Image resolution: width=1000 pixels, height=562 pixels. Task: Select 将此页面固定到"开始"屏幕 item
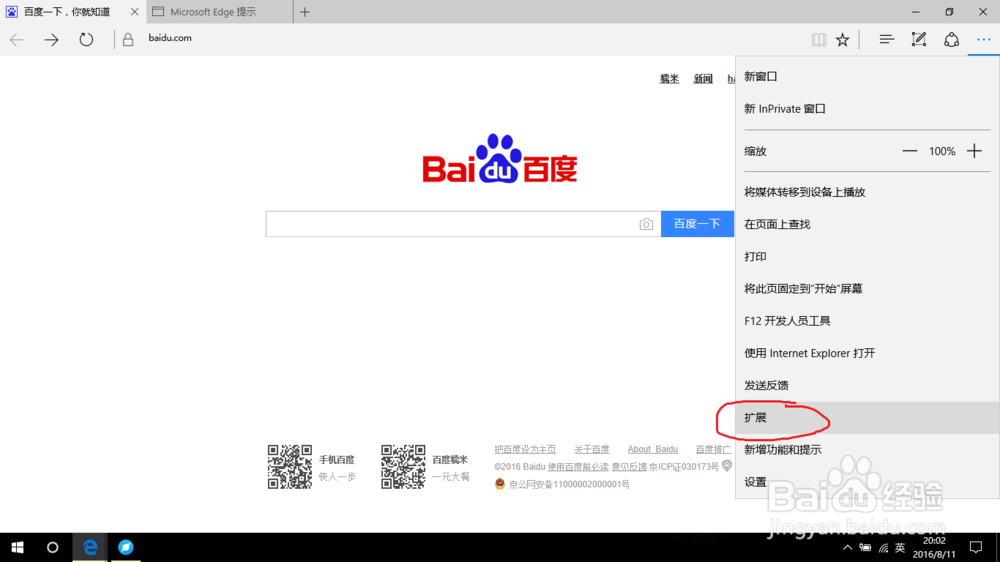pos(867,289)
